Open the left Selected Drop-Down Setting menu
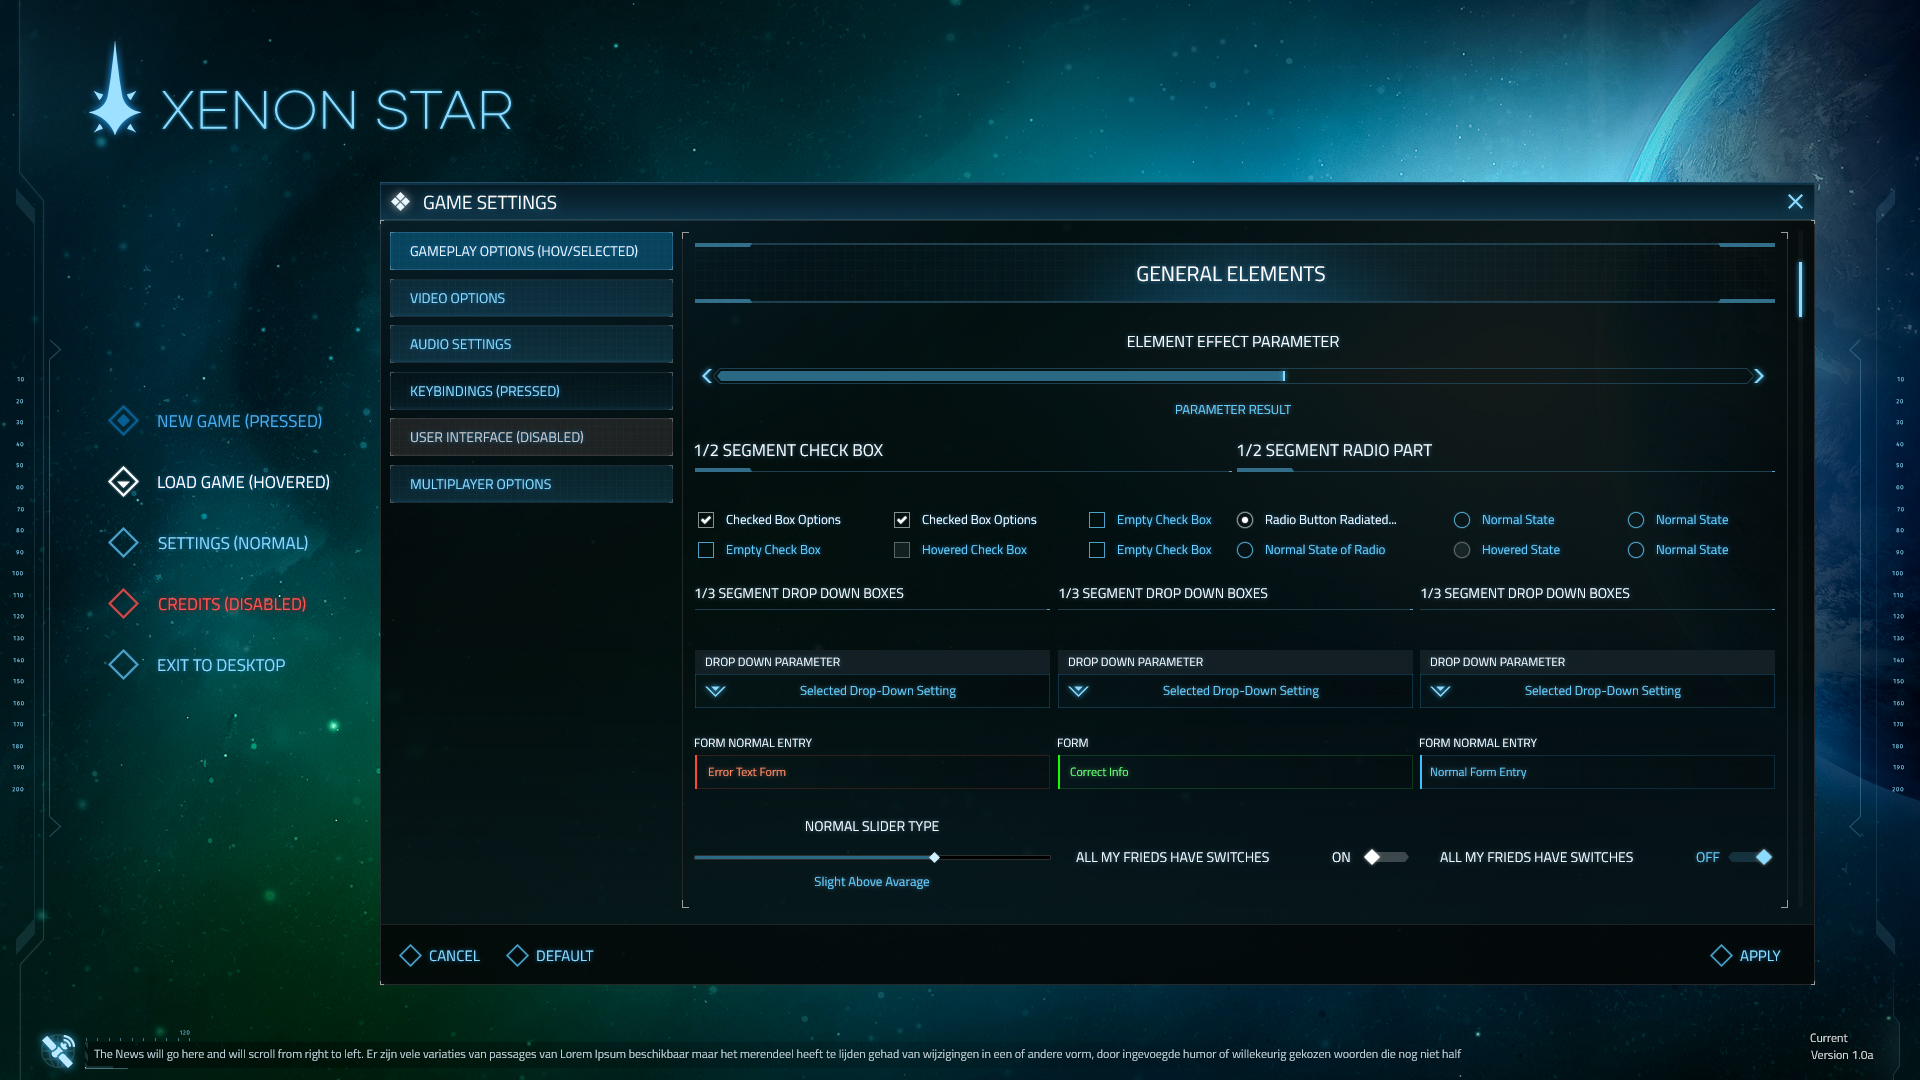 click(877, 690)
